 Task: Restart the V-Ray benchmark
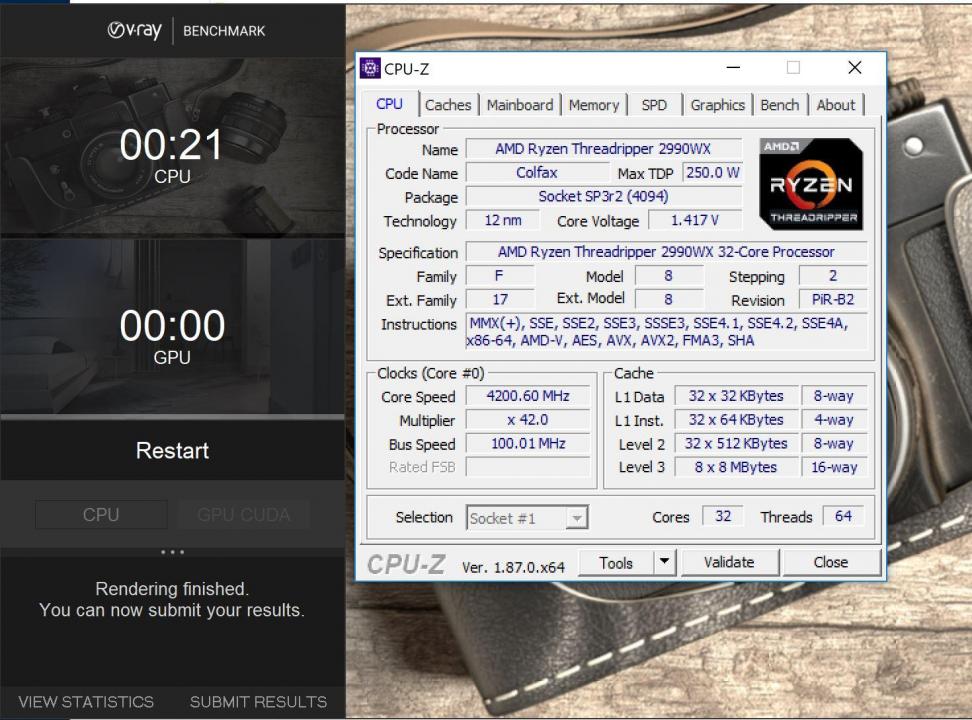coord(172,450)
